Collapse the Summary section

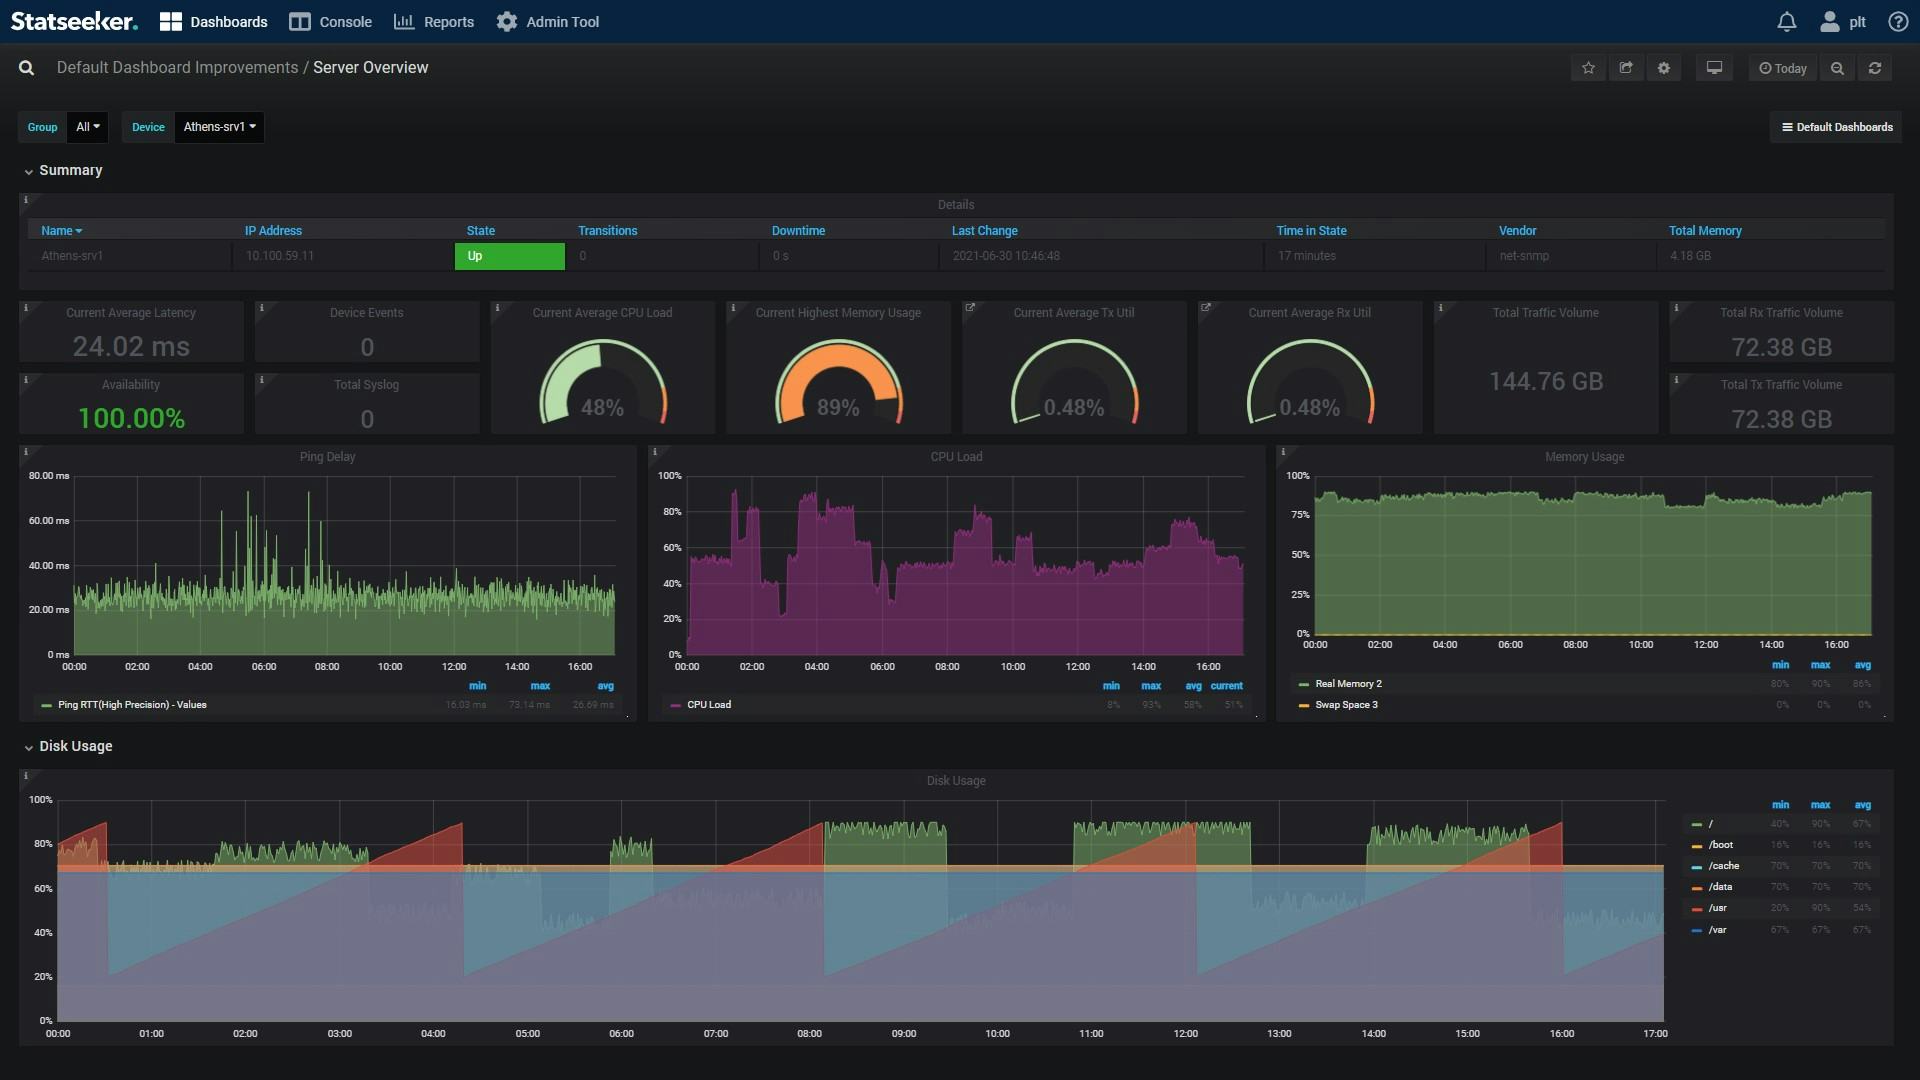70,171
